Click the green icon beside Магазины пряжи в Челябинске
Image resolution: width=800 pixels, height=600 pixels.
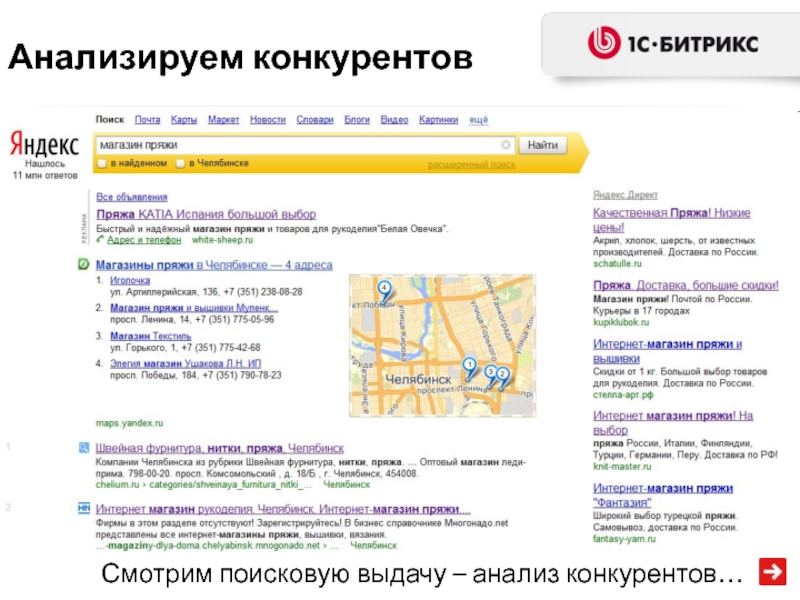pyautogui.click(x=84, y=265)
